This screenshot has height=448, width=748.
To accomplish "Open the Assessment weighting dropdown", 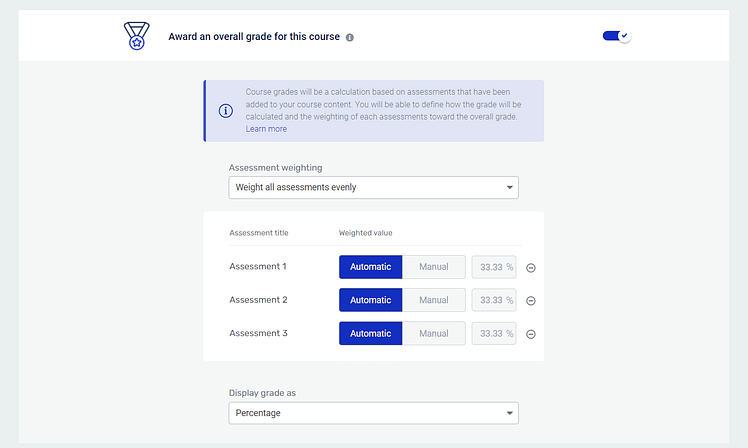I will pyautogui.click(x=373, y=187).
